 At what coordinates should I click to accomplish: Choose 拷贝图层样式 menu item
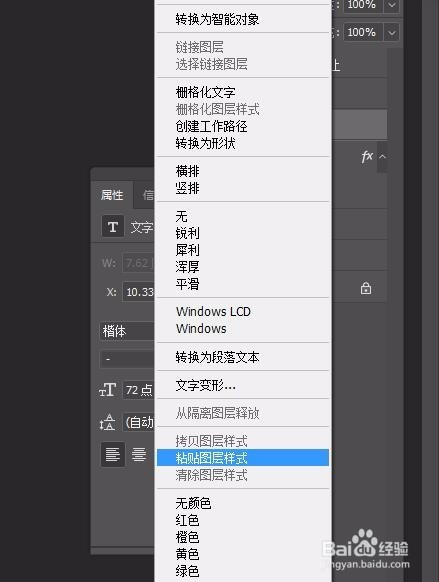243,441
